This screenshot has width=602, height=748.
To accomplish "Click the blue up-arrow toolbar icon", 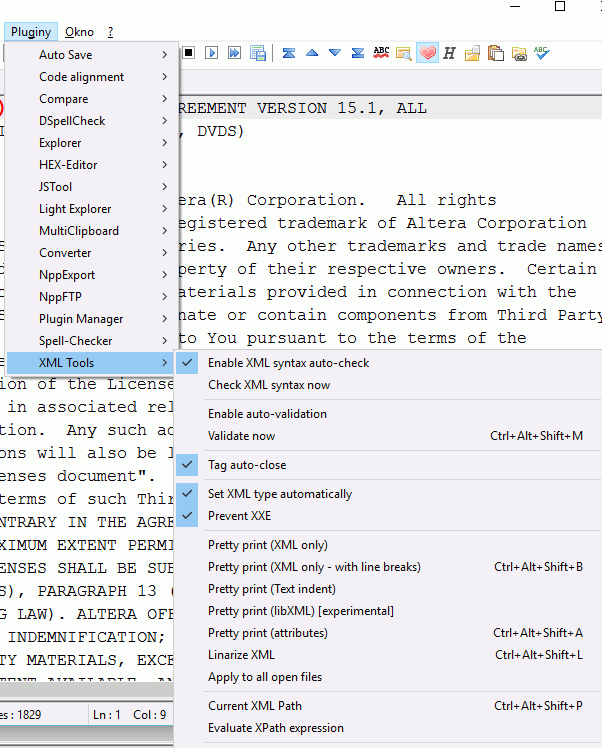I will [312, 53].
